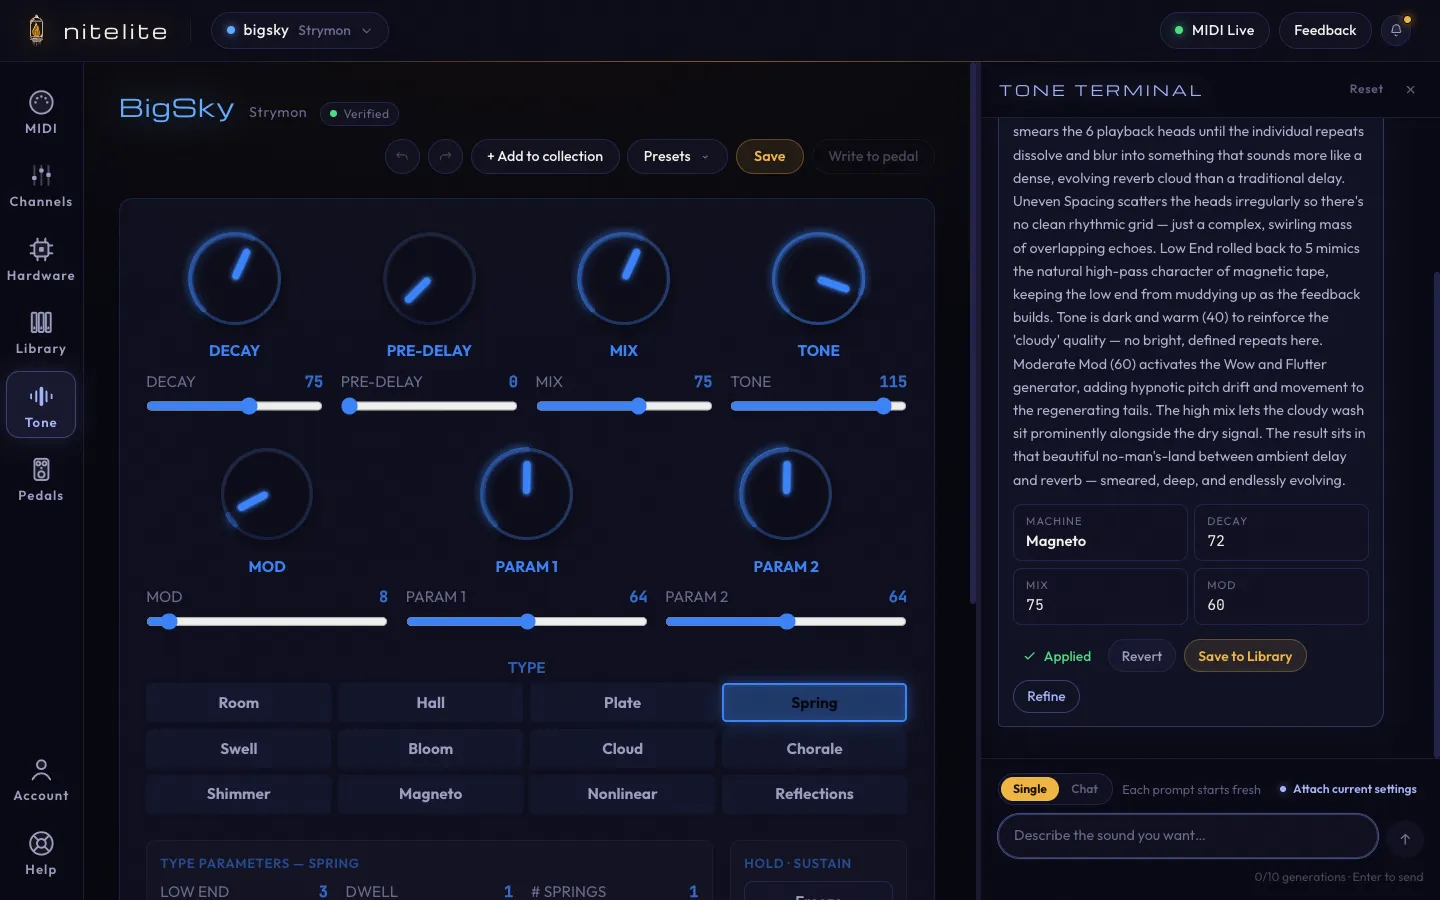The width and height of the screenshot is (1440, 900).
Task: Select the Hall reverb type
Action: point(430,703)
